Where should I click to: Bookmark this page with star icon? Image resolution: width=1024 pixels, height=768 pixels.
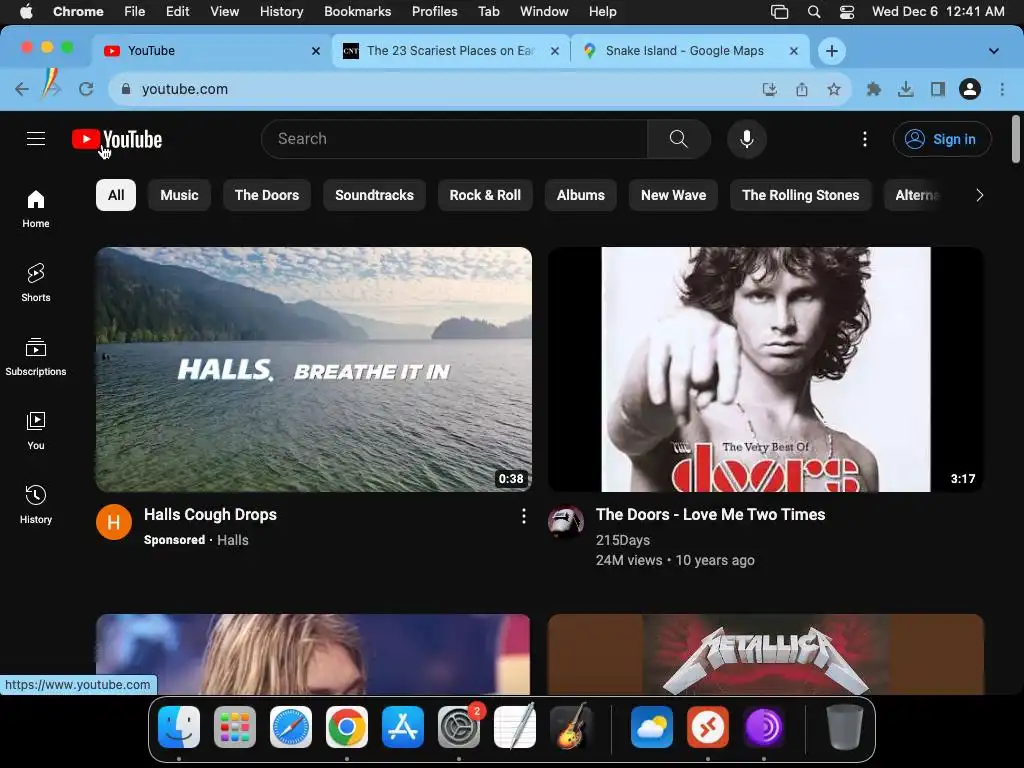[x=834, y=89]
